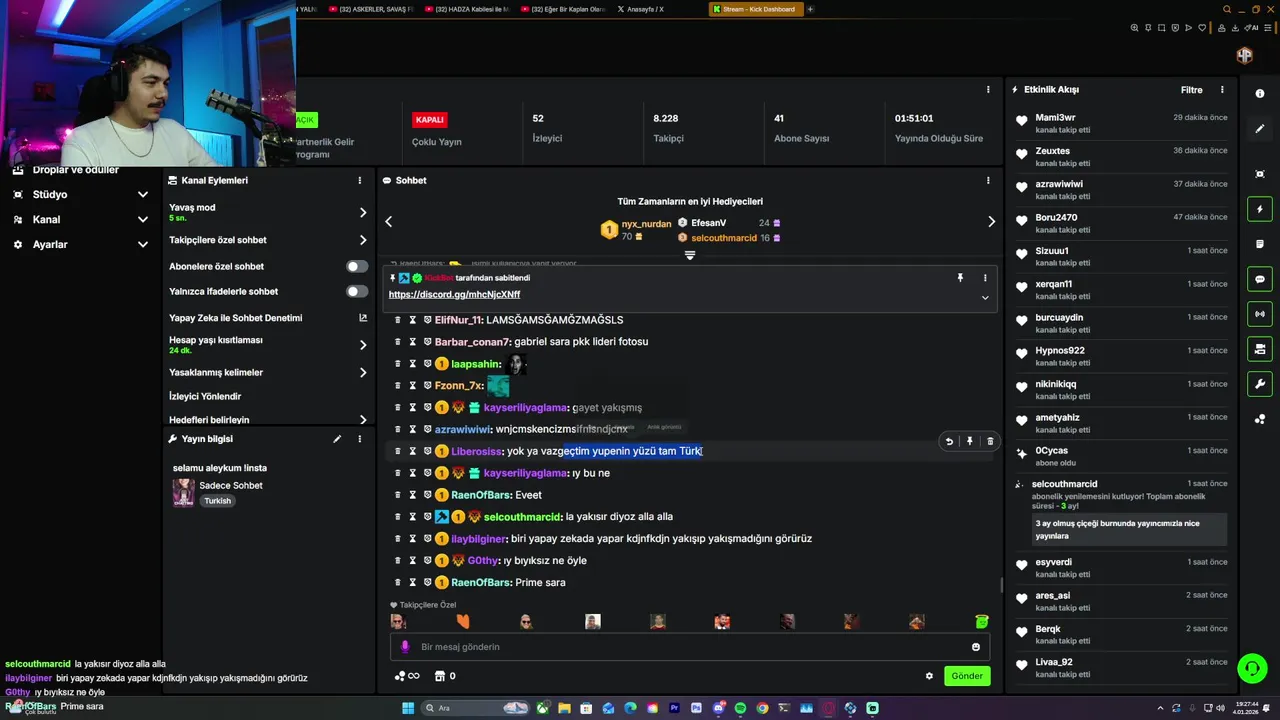1280x720 pixels.
Task: Delete the Liberosiss message with trash icon
Action: (990, 441)
